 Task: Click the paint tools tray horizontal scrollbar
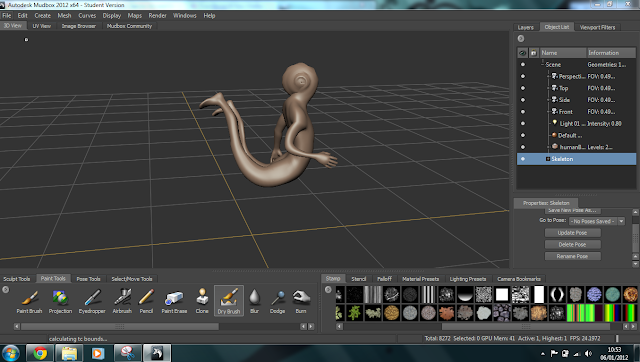click(120, 326)
